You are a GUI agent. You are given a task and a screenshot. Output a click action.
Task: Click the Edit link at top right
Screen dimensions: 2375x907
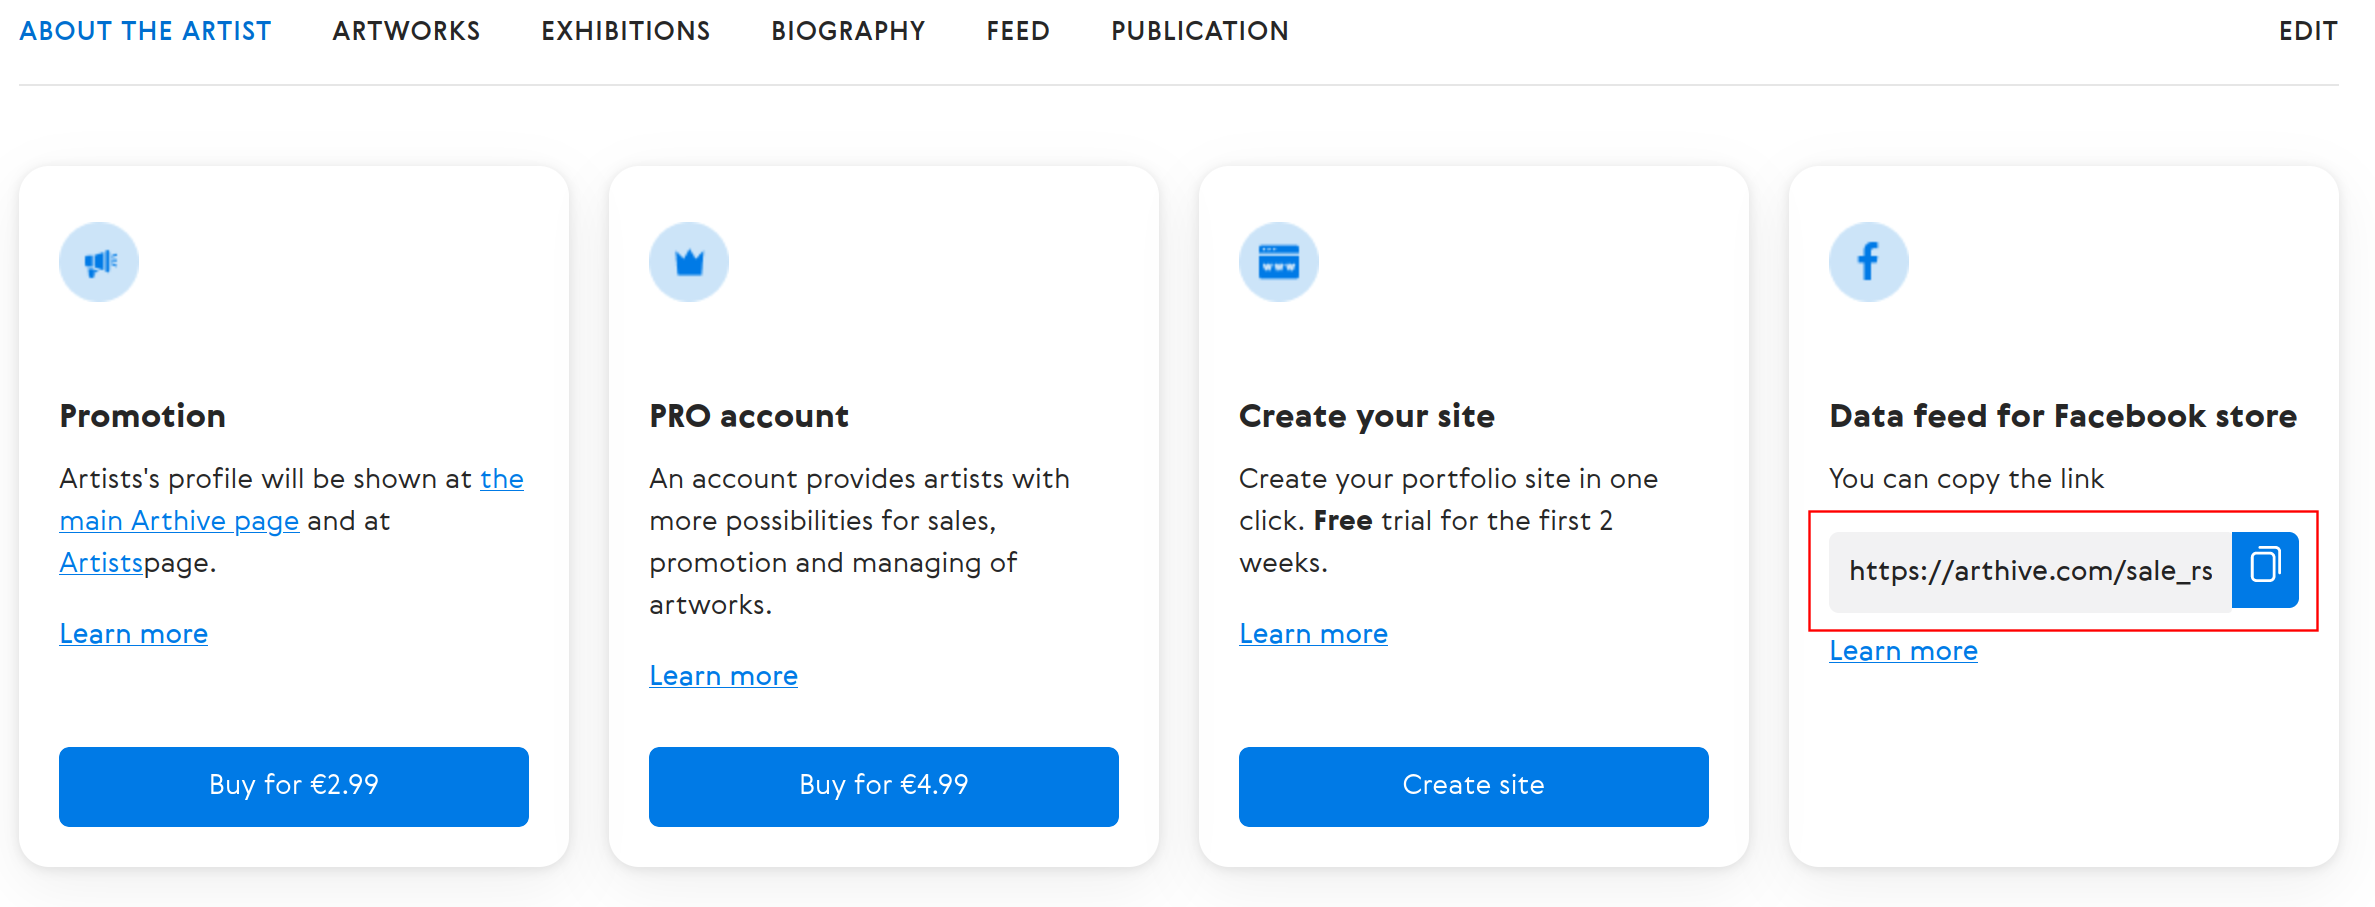point(2308,31)
